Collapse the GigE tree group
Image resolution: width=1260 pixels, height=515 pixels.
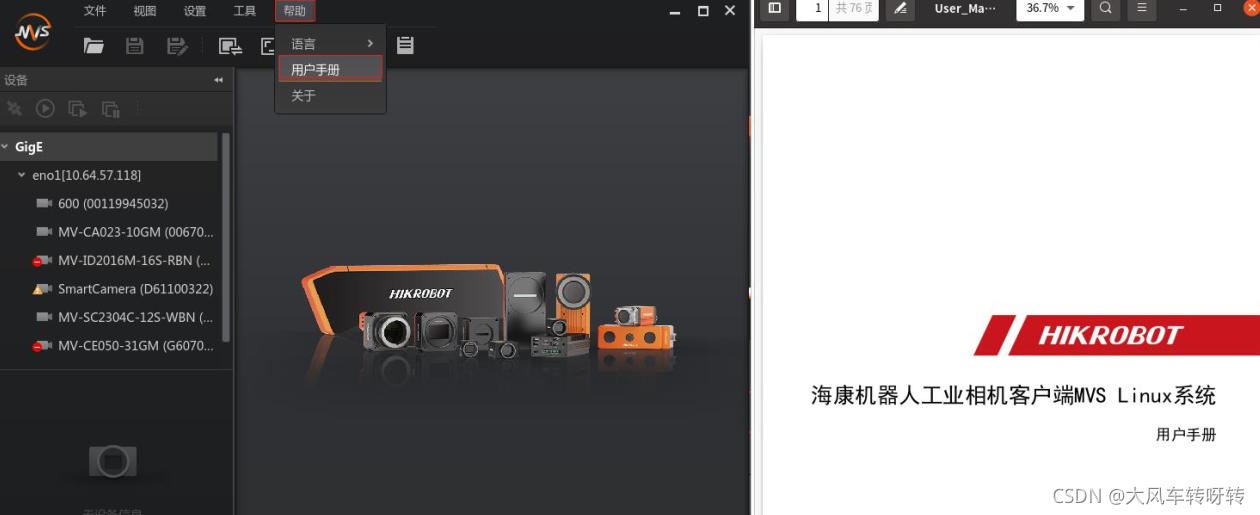point(5,147)
